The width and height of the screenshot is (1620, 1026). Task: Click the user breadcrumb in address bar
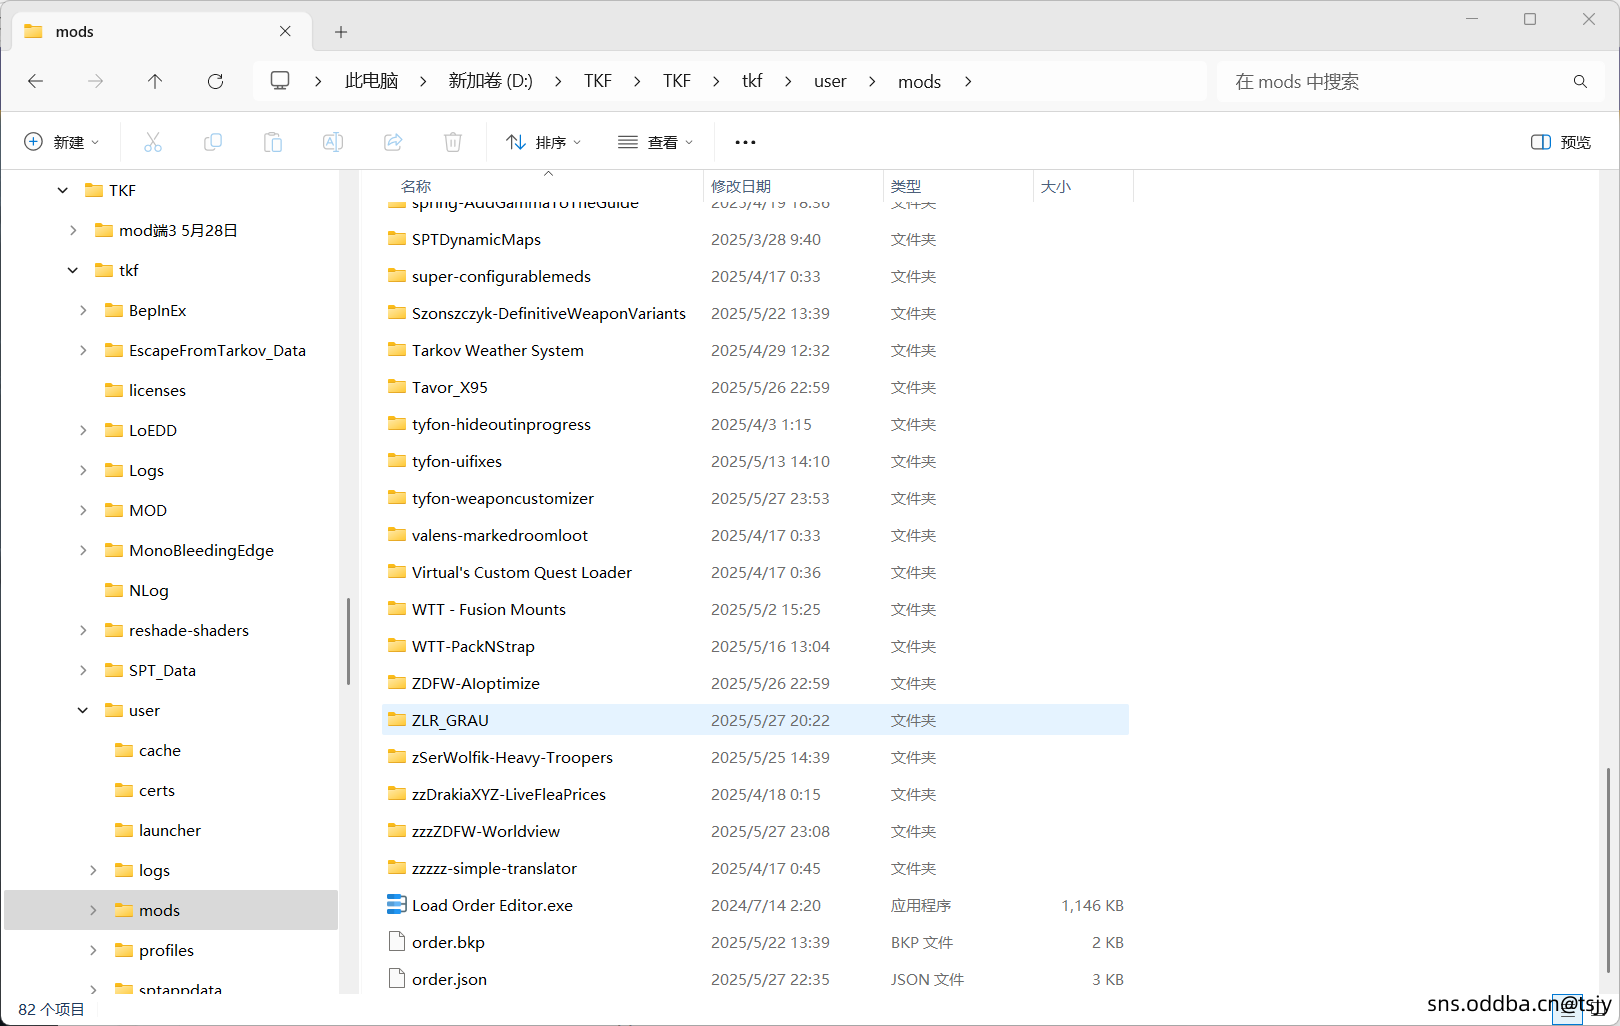click(x=830, y=81)
